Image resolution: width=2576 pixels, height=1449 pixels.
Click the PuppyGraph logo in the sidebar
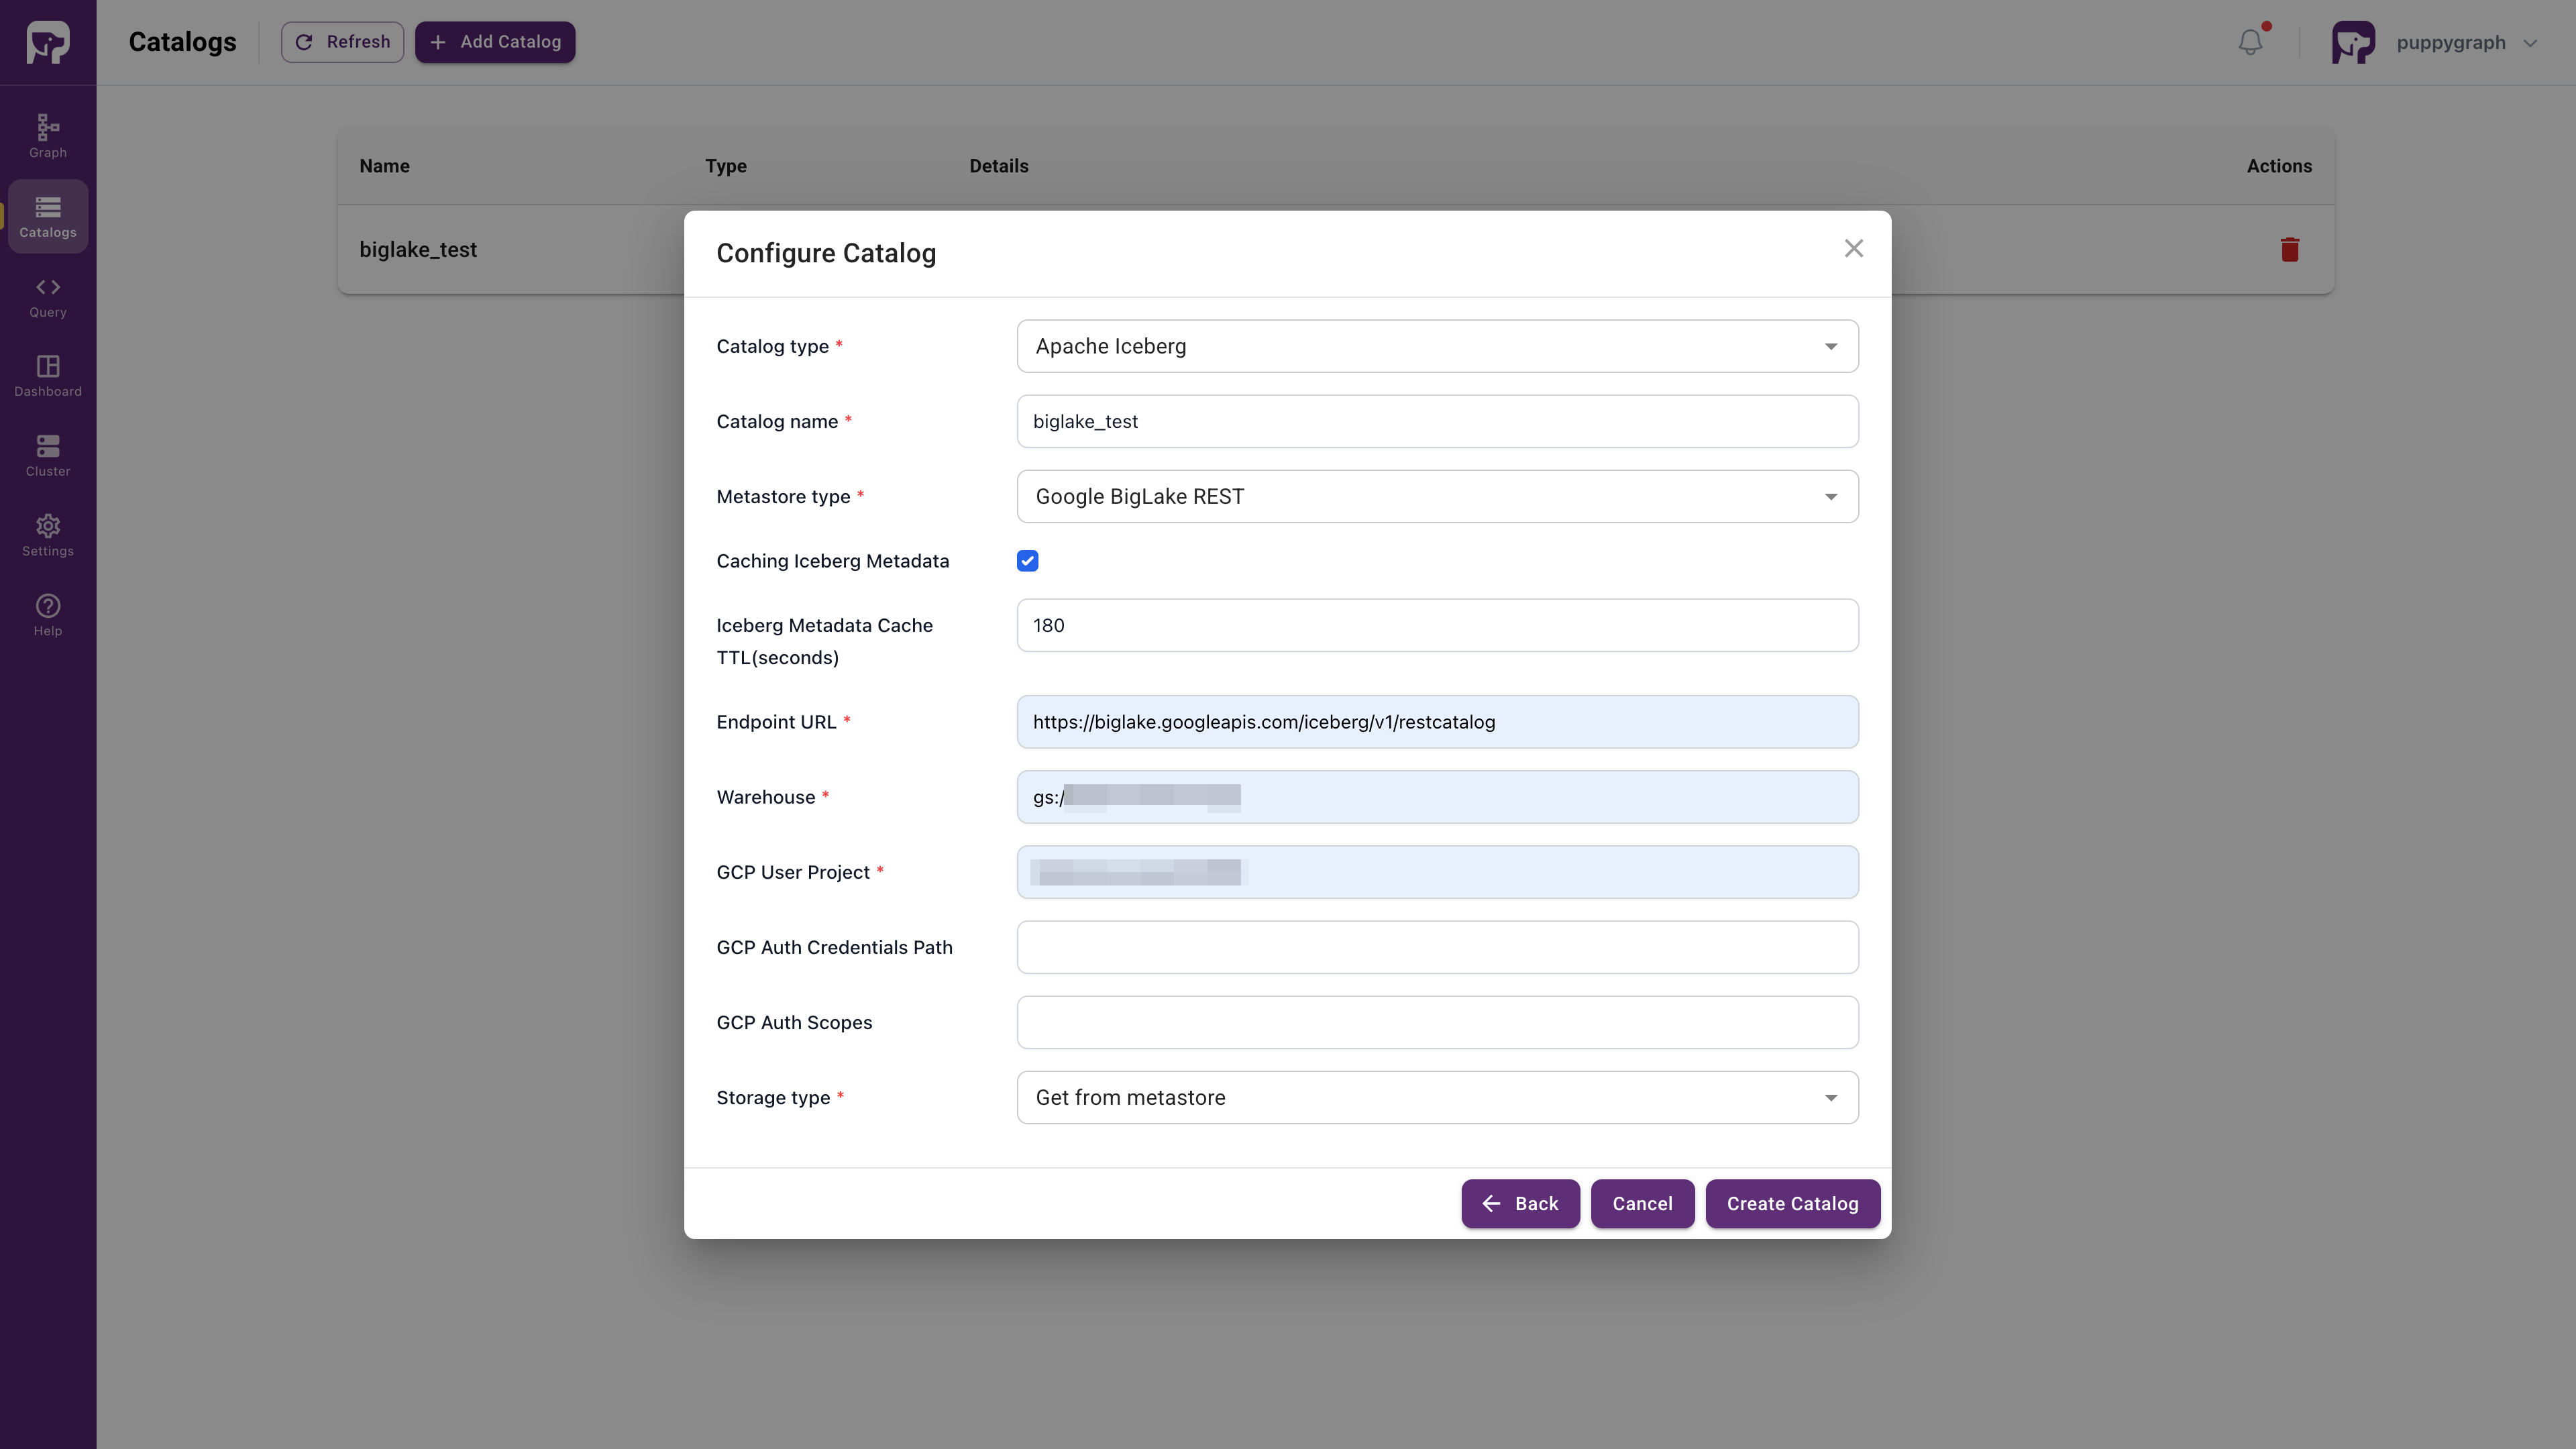[x=47, y=42]
